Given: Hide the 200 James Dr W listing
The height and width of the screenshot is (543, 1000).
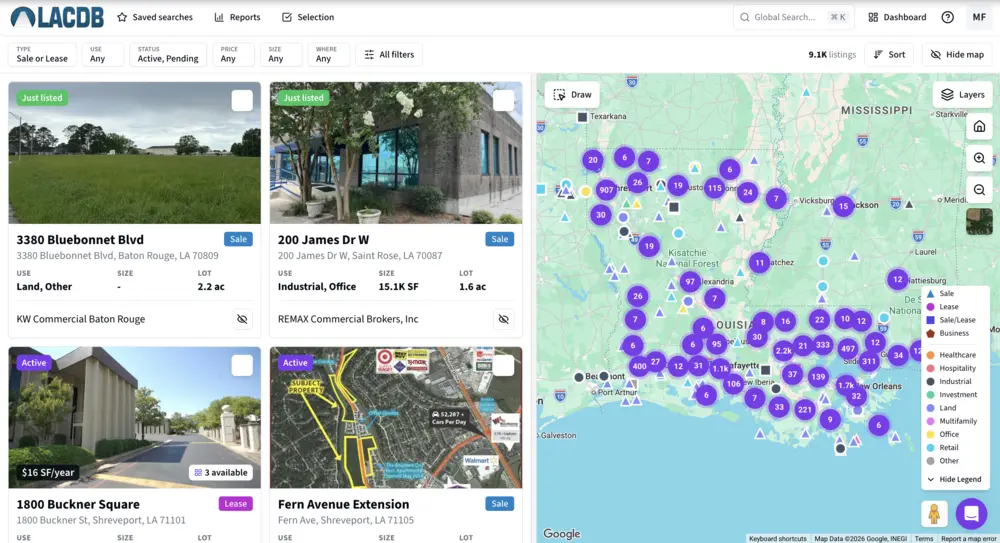Looking at the screenshot, I should pos(504,319).
